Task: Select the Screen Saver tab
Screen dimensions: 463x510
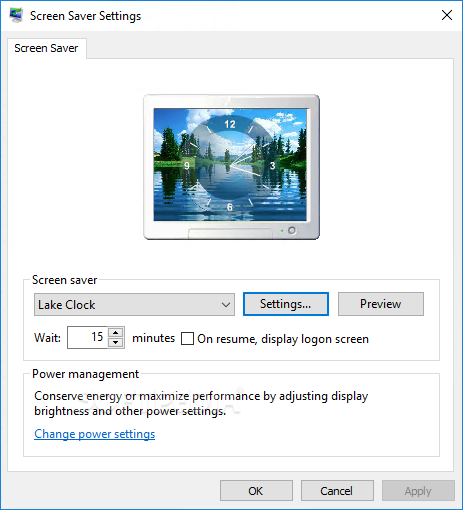Action: [46, 48]
